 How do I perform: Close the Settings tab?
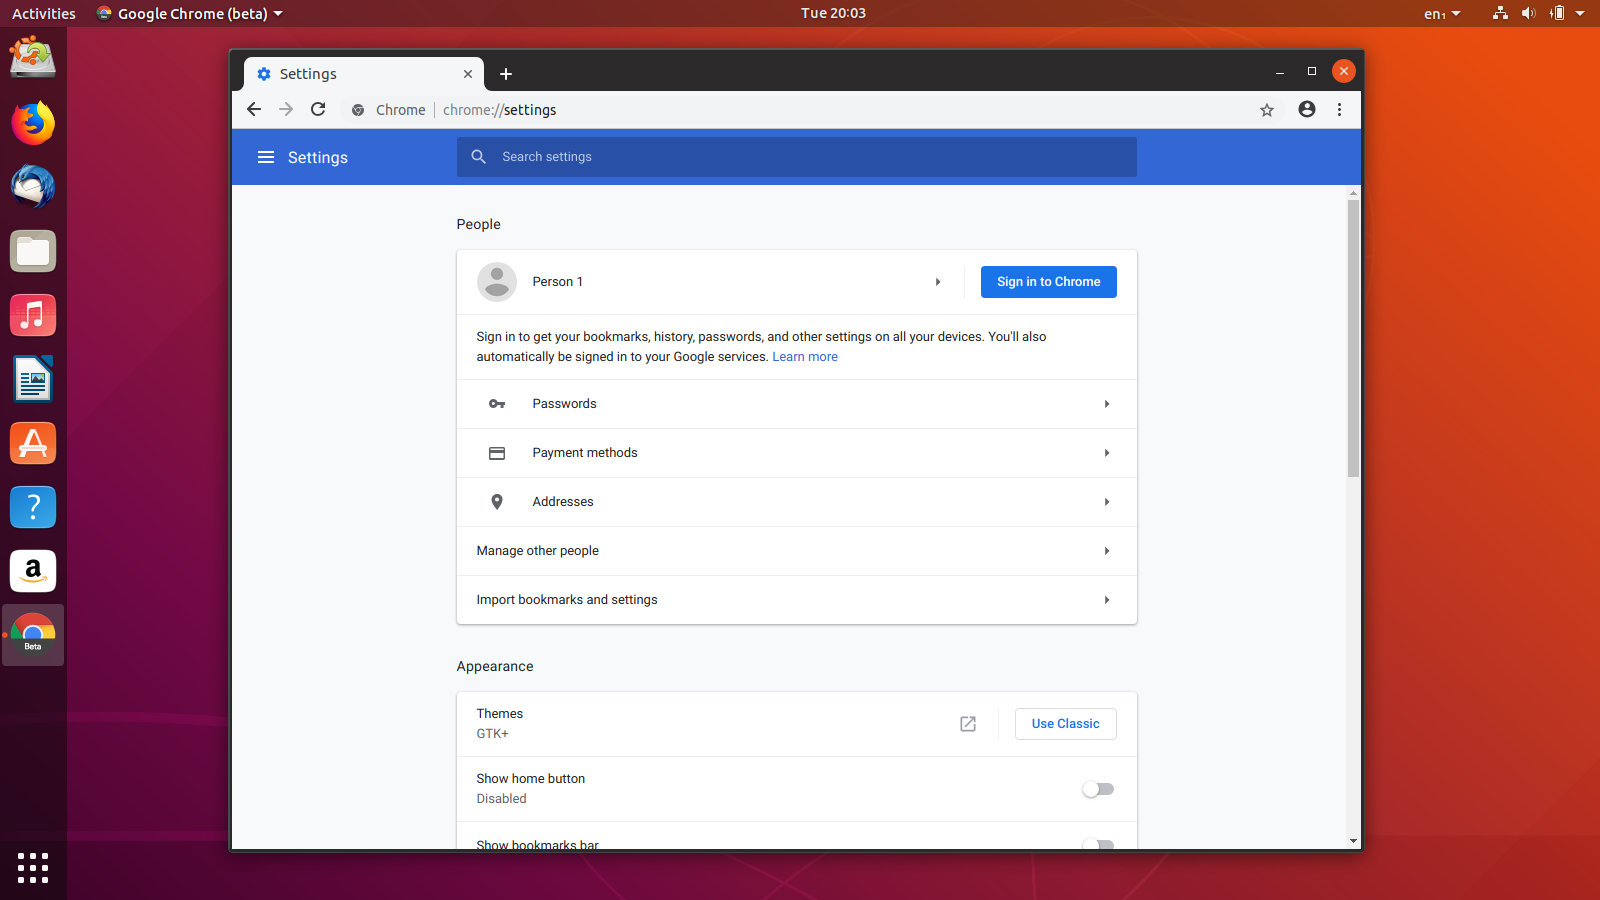click(x=468, y=74)
